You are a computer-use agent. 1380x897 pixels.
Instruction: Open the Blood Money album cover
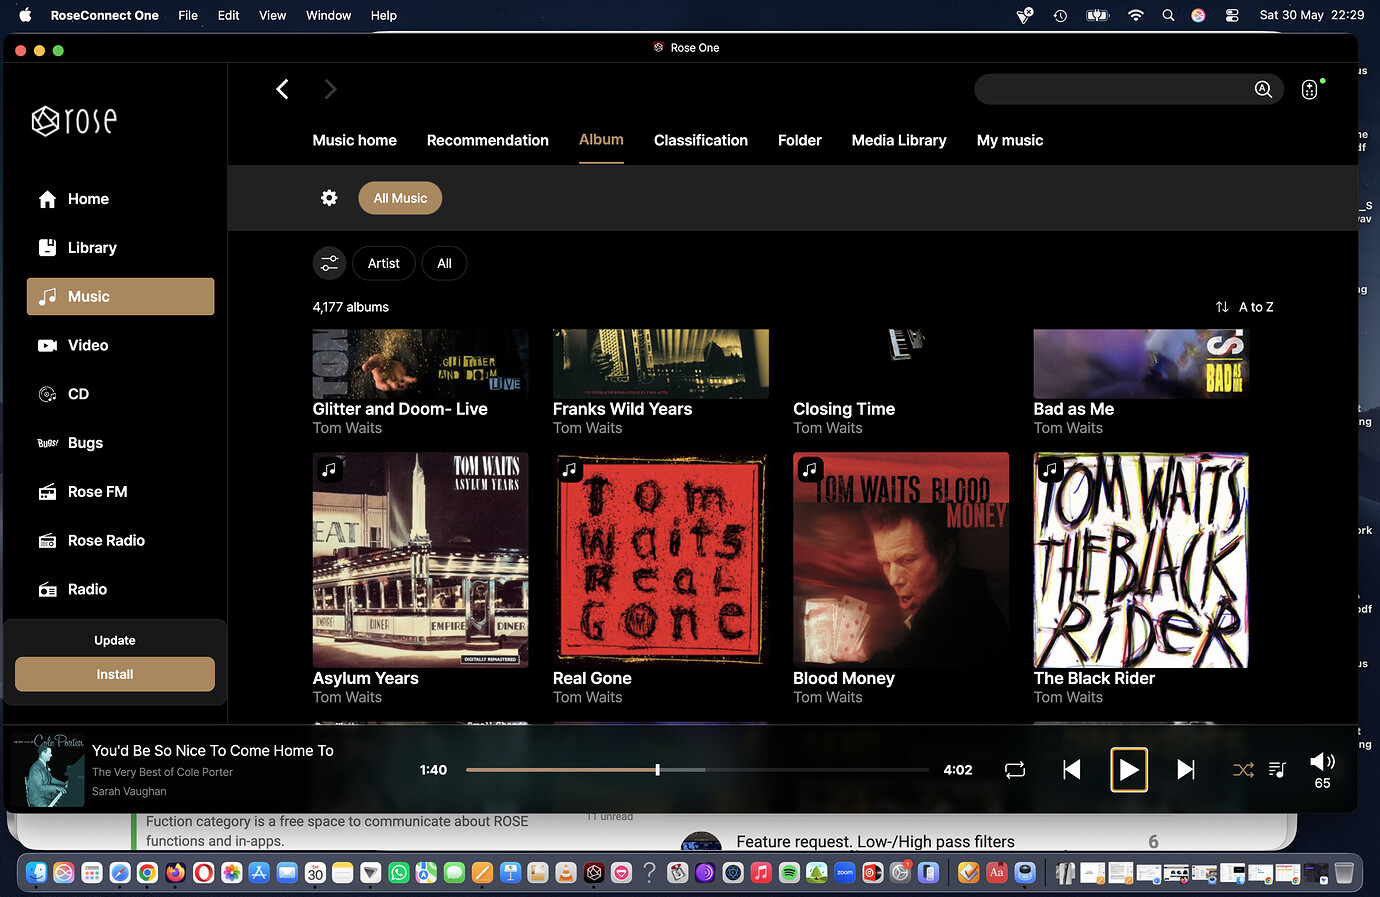901,560
